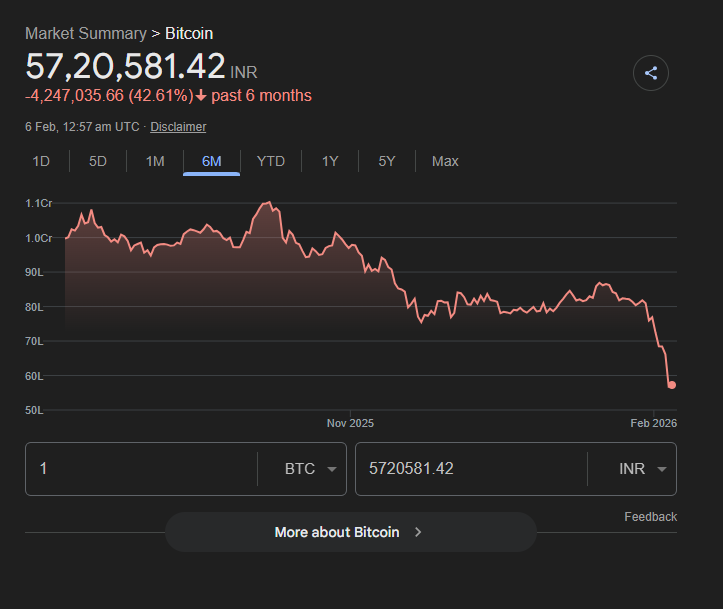
Task: Select the 1D time range tab
Action: coord(41,161)
